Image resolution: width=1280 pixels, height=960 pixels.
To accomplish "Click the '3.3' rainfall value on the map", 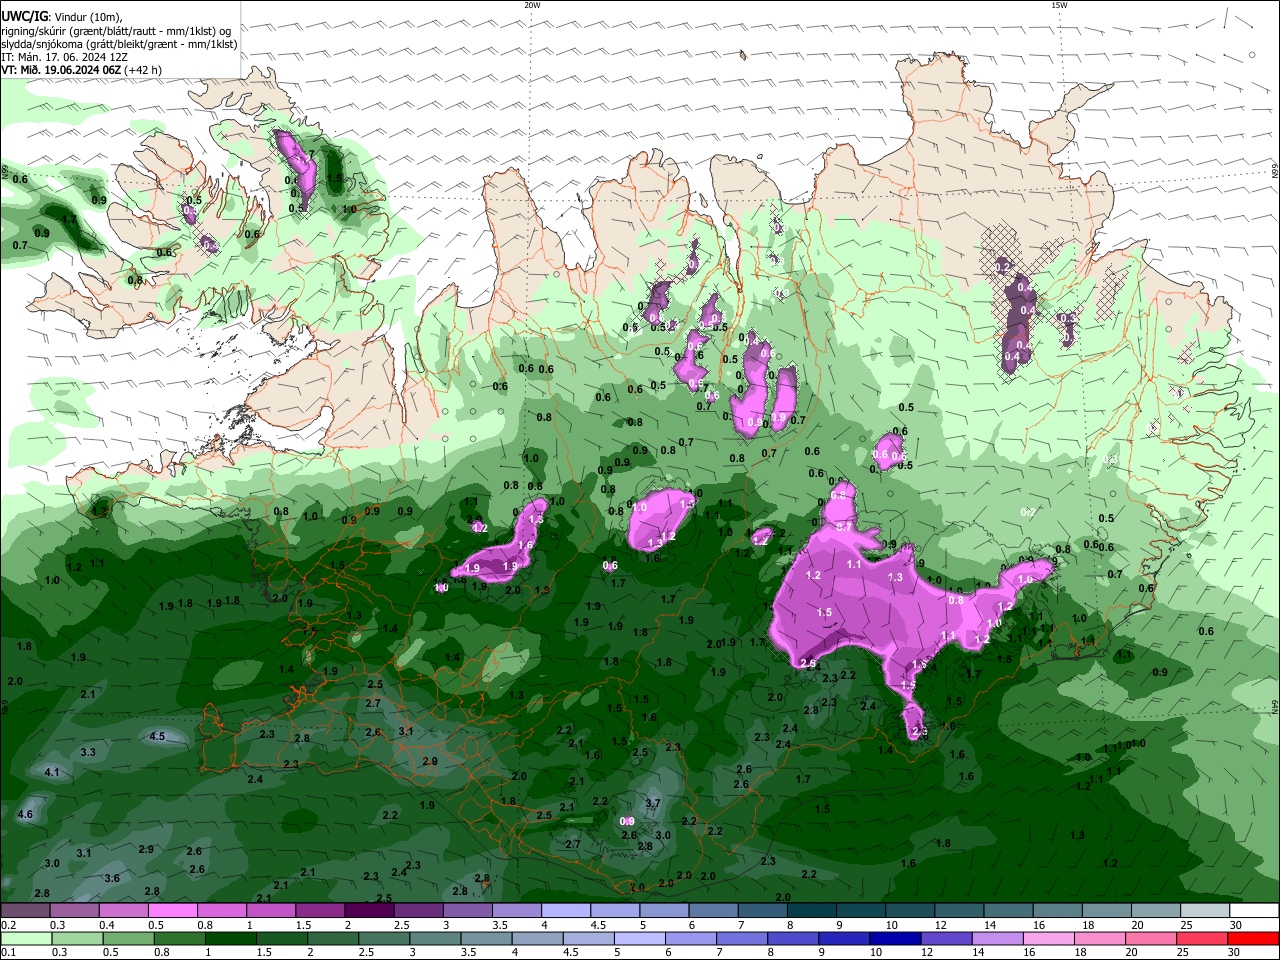I will coord(88,752).
